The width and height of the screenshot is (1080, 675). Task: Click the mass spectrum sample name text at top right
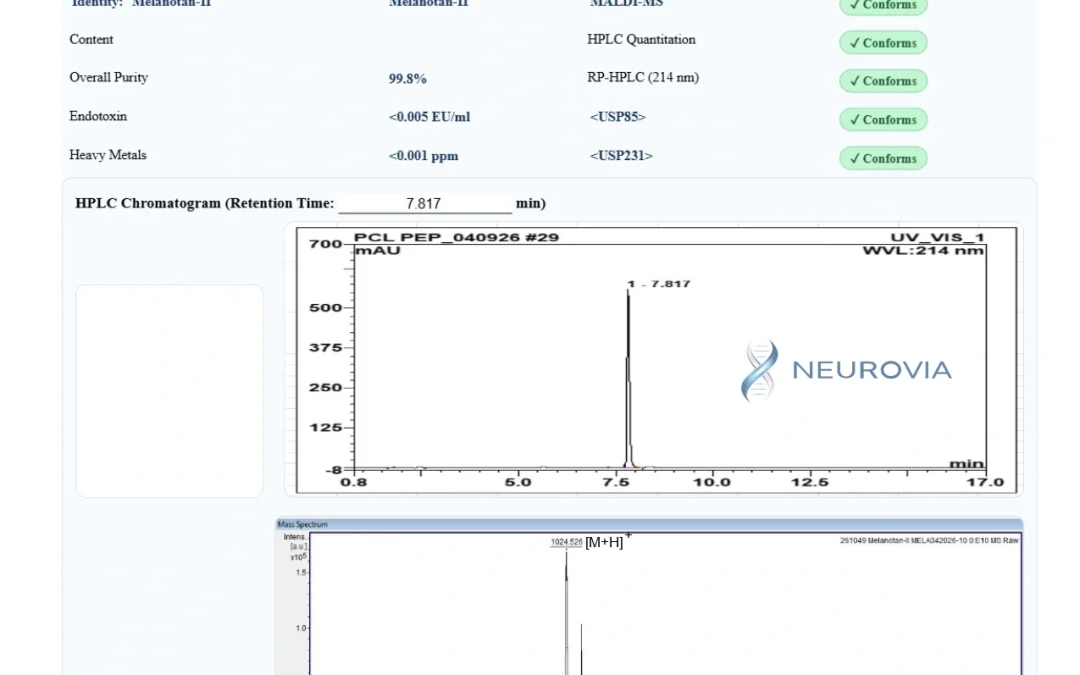[x=928, y=541]
